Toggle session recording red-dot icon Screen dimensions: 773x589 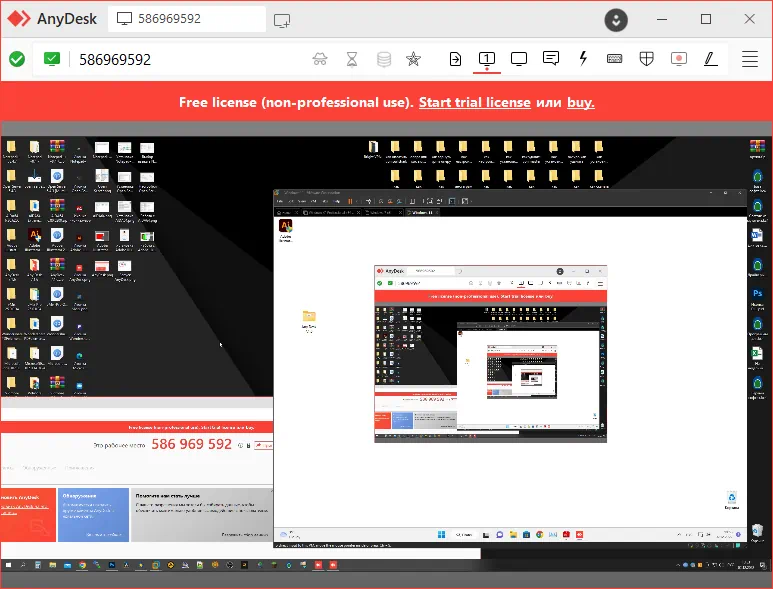tap(679, 59)
